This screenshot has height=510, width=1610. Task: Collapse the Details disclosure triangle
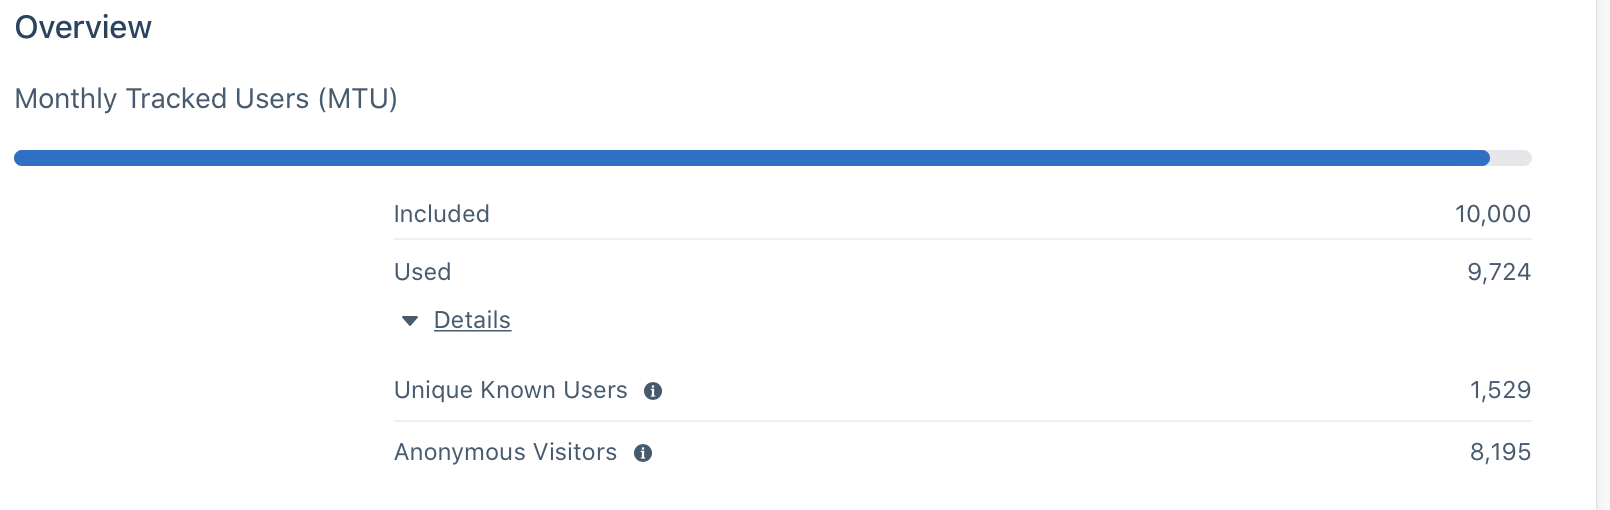[409, 321]
